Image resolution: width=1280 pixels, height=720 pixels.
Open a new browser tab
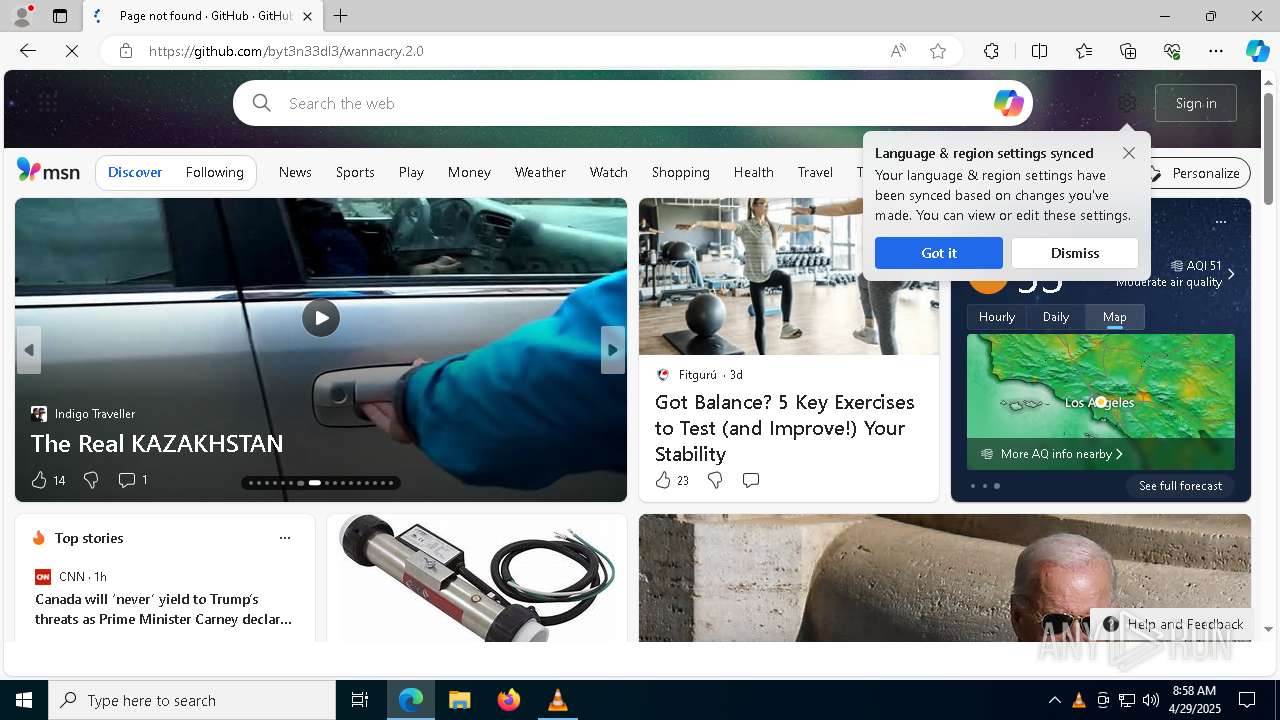341,16
